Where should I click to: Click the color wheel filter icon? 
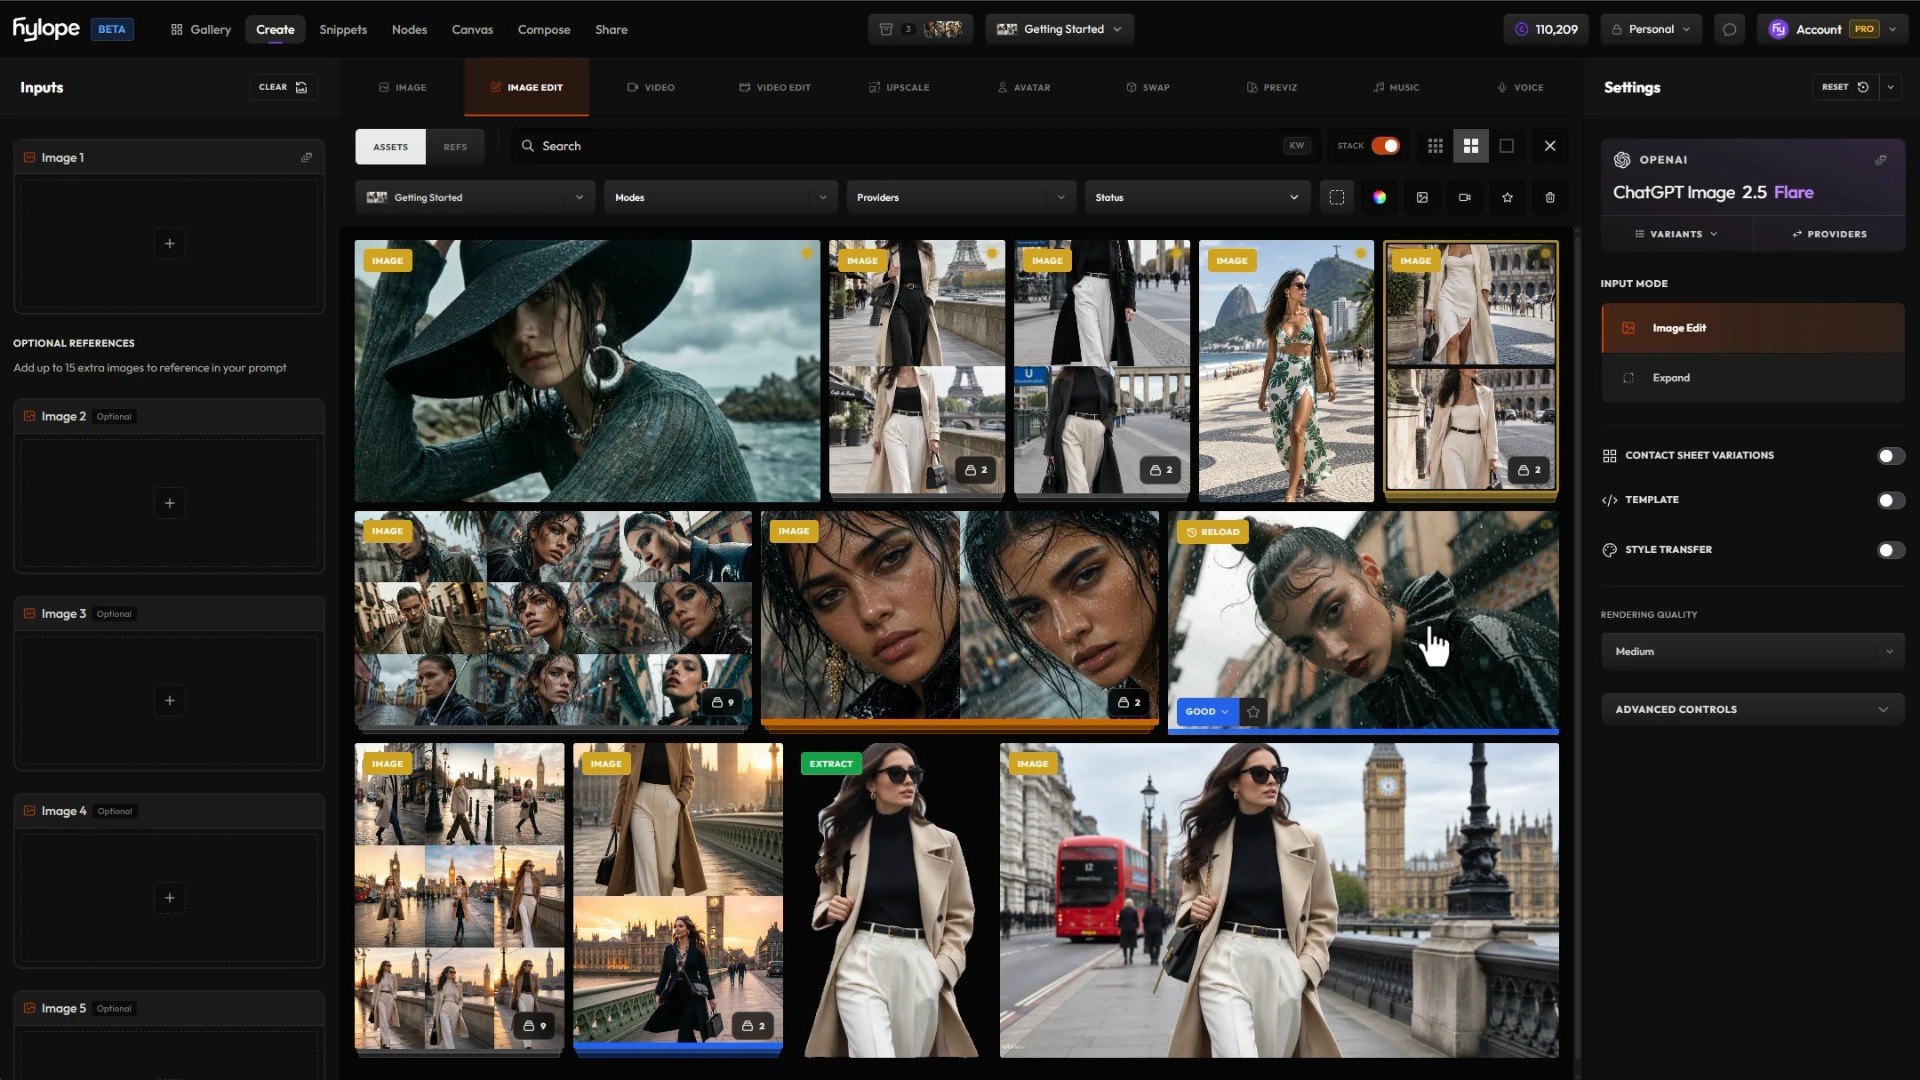(x=1379, y=197)
